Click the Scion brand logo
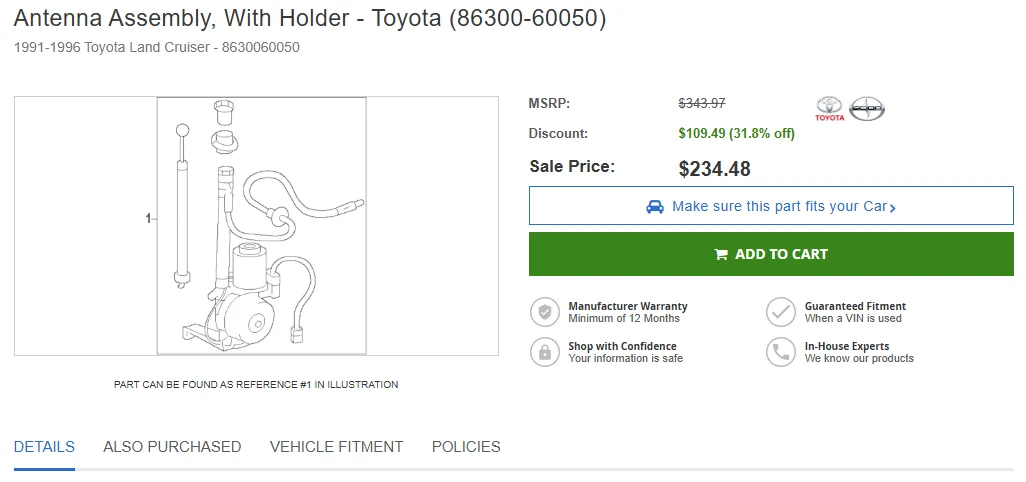 [x=867, y=109]
